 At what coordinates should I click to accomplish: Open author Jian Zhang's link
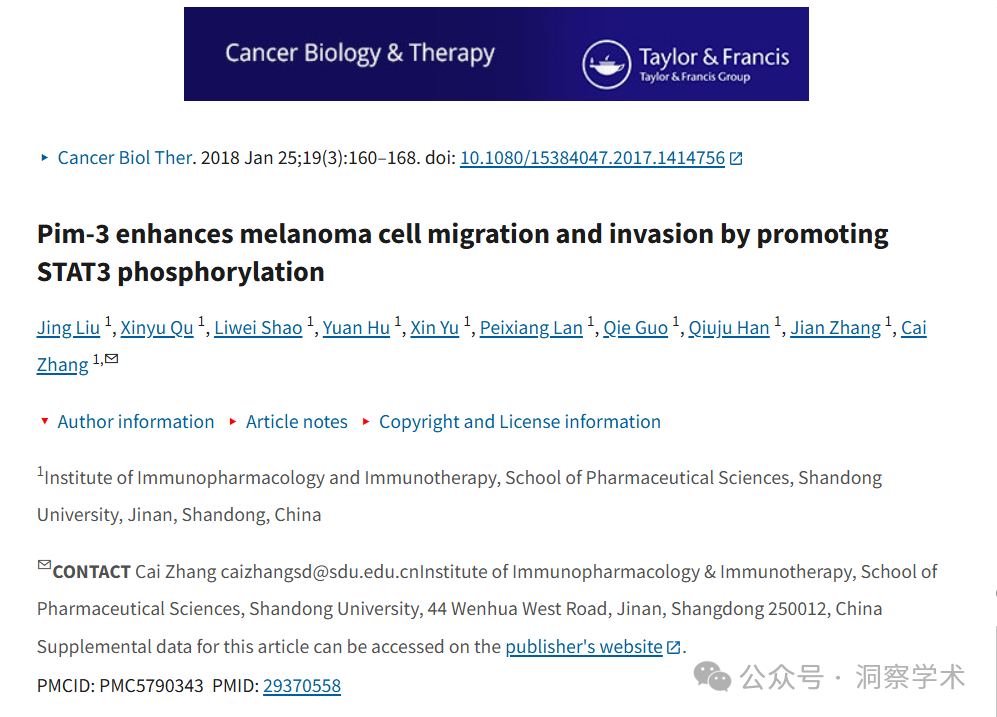[x=835, y=328]
